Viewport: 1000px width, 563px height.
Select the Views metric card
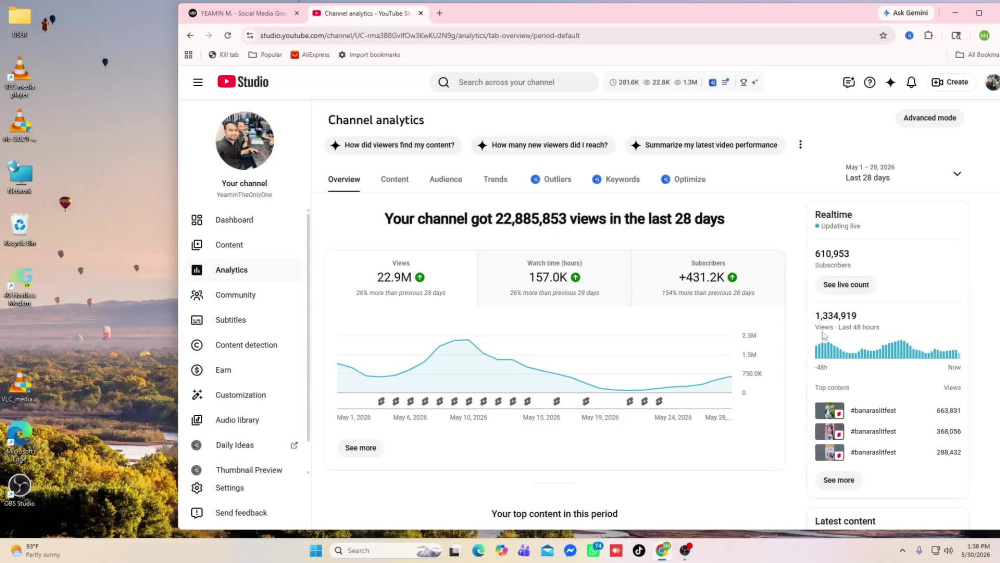click(401, 278)
